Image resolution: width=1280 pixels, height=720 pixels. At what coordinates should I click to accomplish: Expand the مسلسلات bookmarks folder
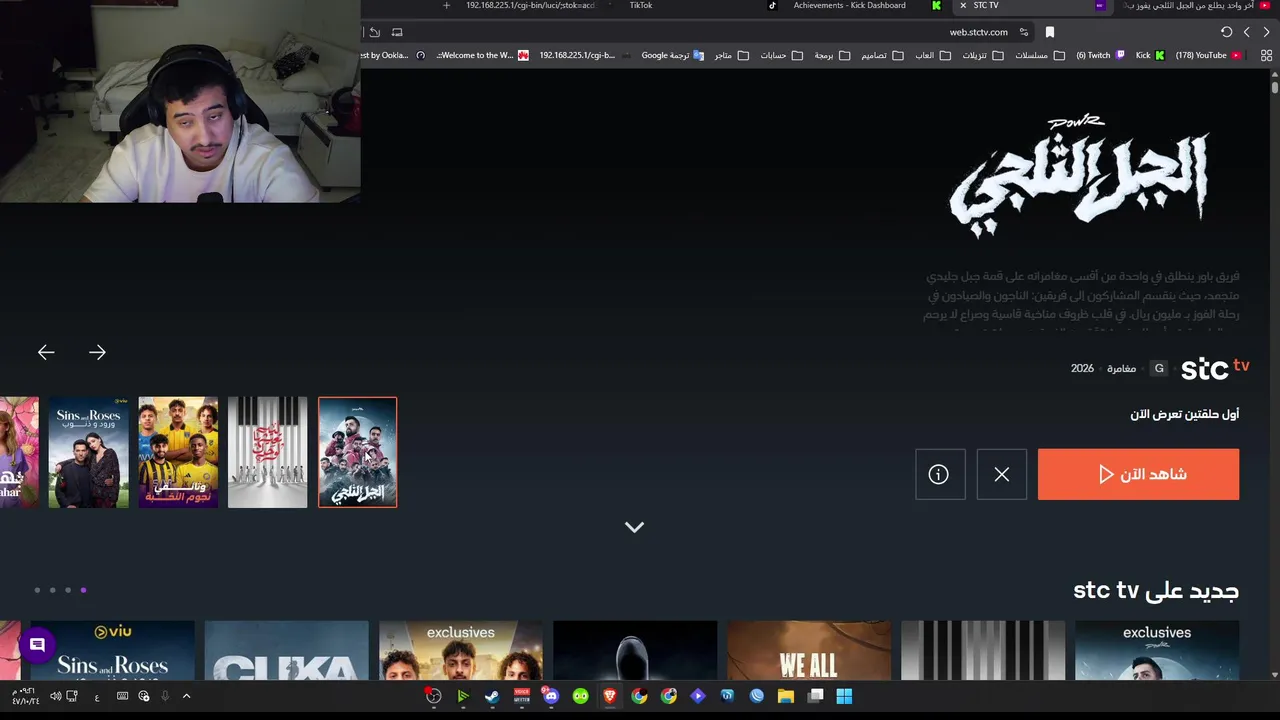(x=1038, y=55)
